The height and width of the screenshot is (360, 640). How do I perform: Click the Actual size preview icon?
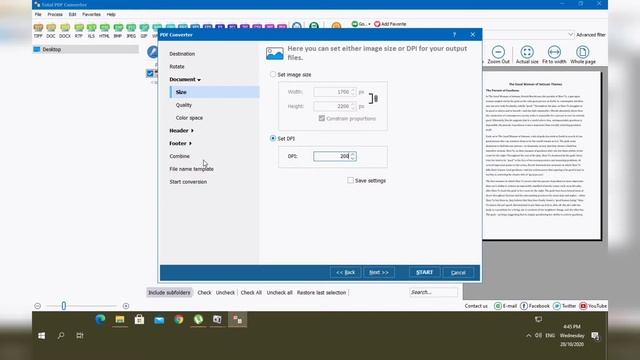[x=527, y=55]
